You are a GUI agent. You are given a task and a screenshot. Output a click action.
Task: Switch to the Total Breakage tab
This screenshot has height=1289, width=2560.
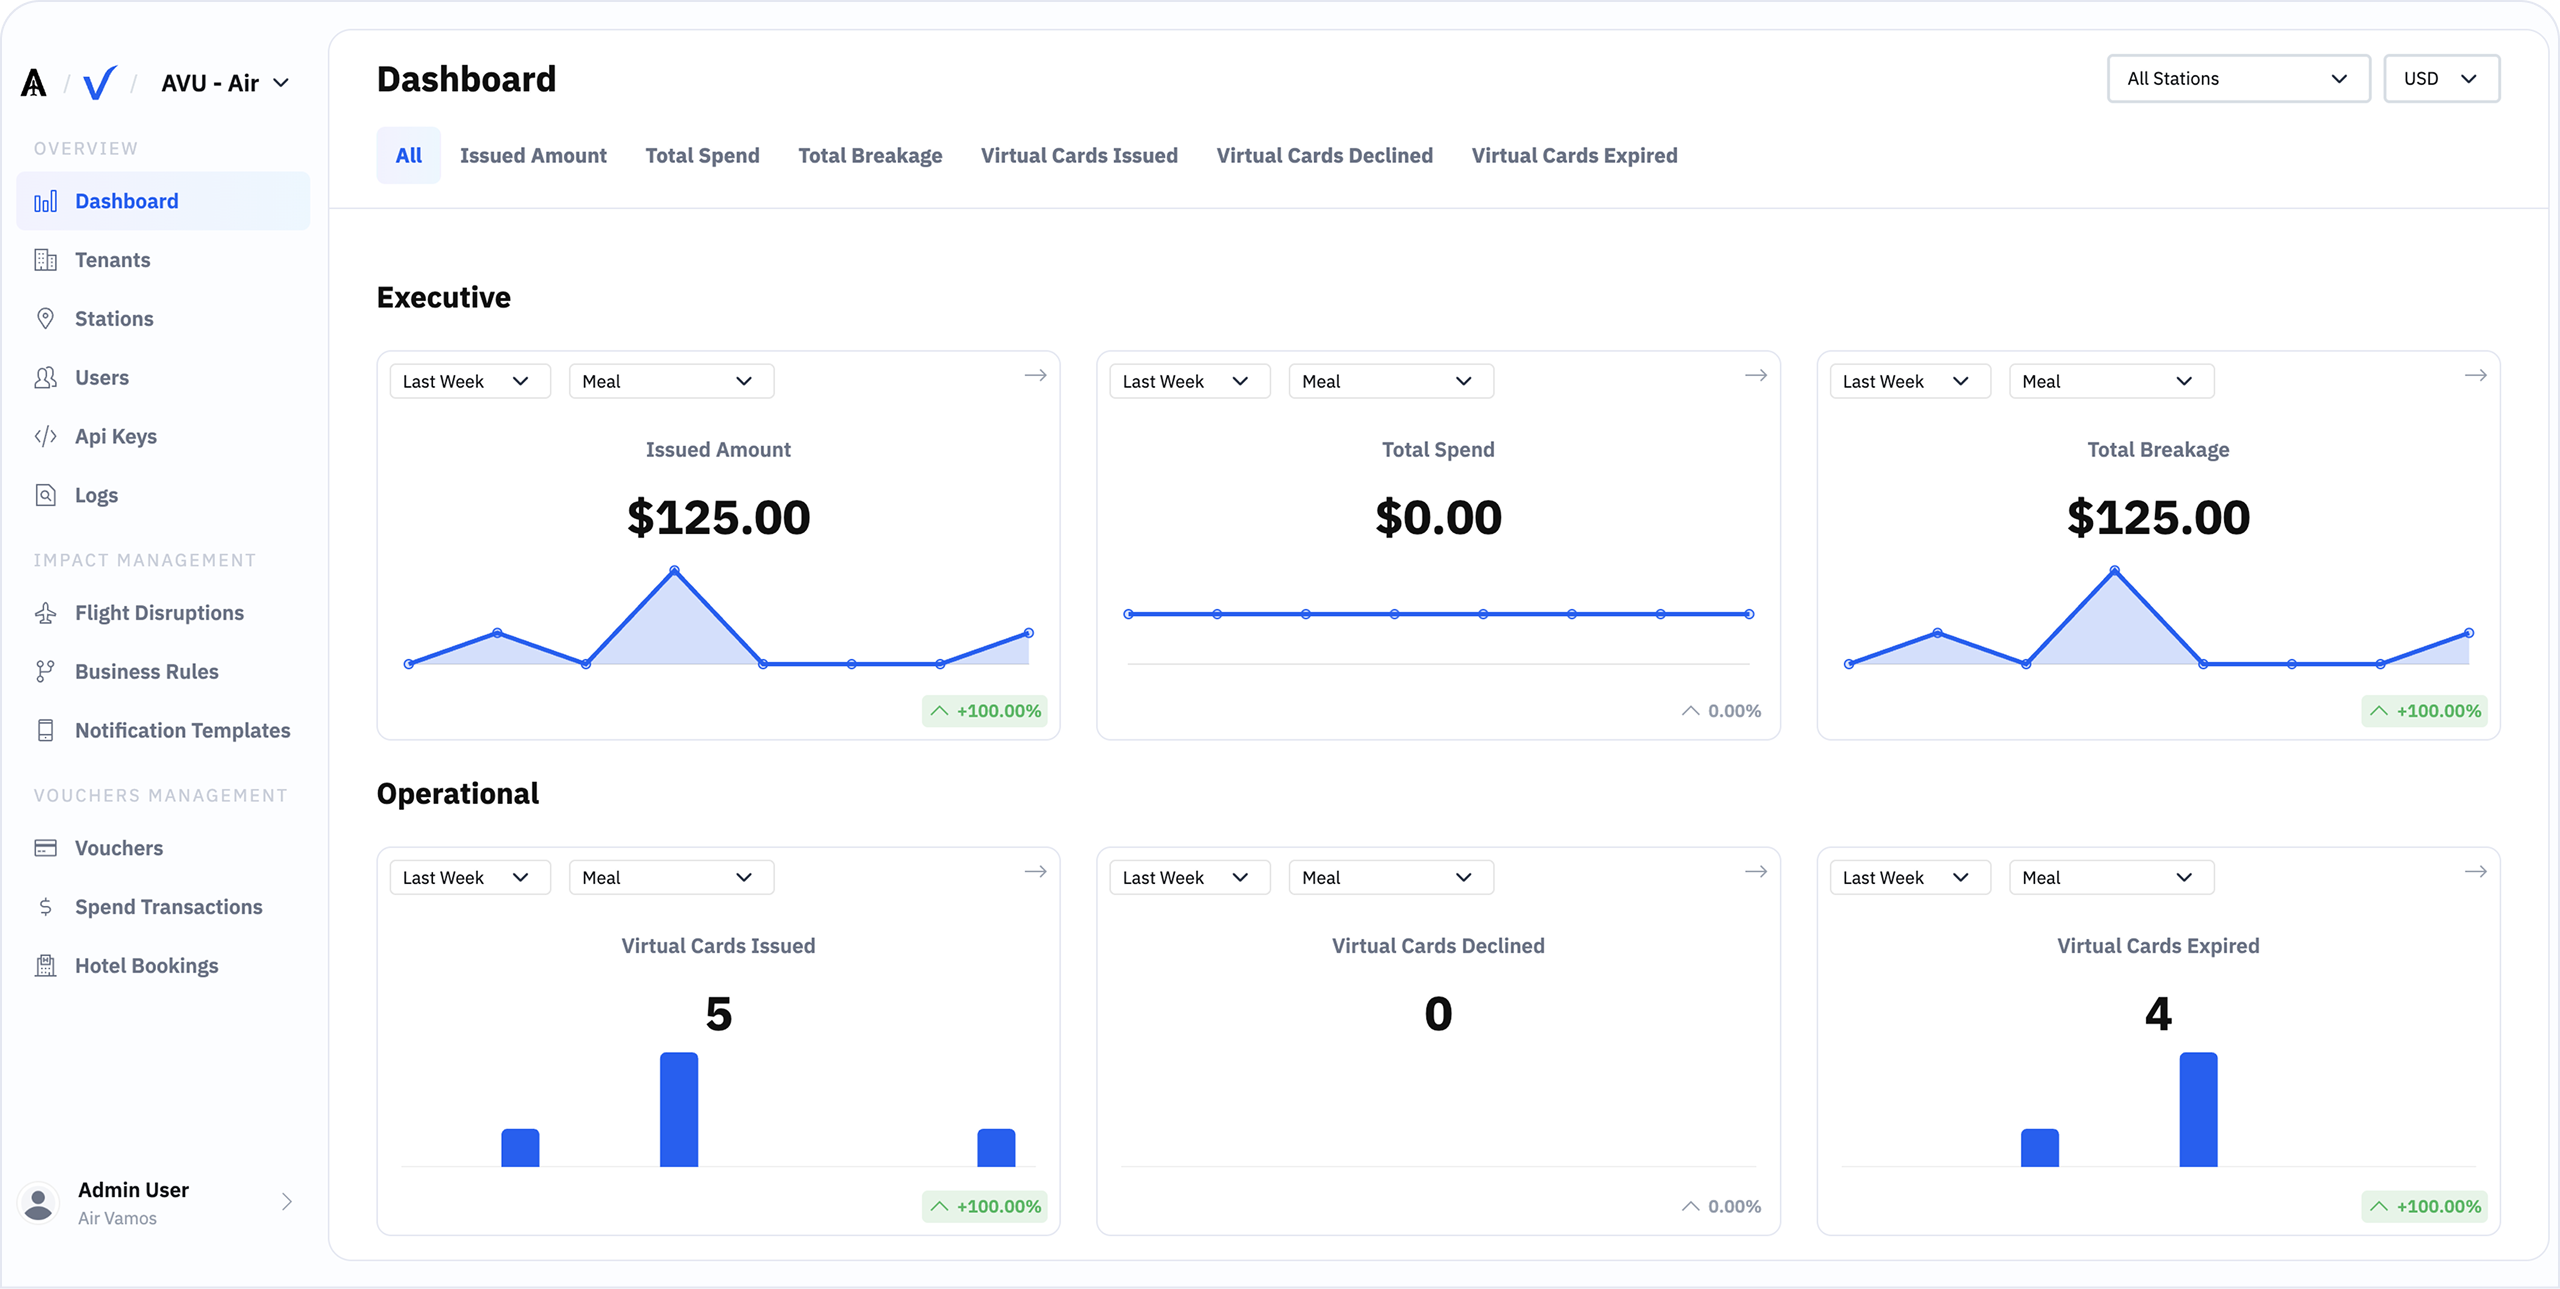pyautogui.click(x=869, y=155)
